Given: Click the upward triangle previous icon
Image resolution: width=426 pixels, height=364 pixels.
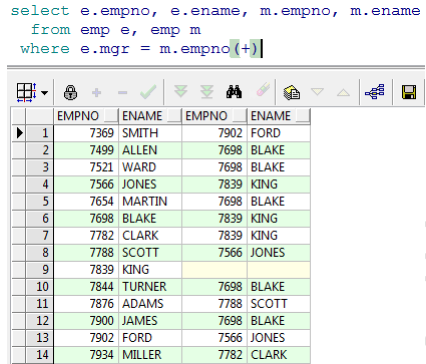Looking at the screenshot, I should point(343,92).
